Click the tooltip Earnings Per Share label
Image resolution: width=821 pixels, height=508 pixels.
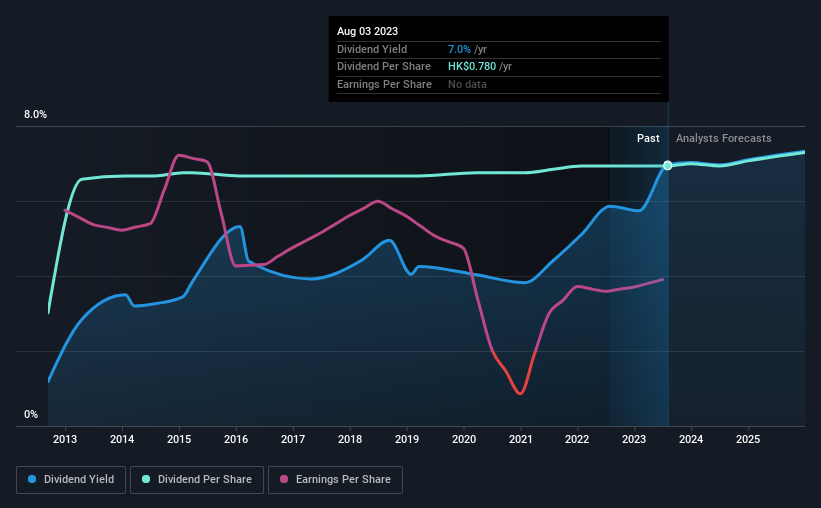point(384,84)
